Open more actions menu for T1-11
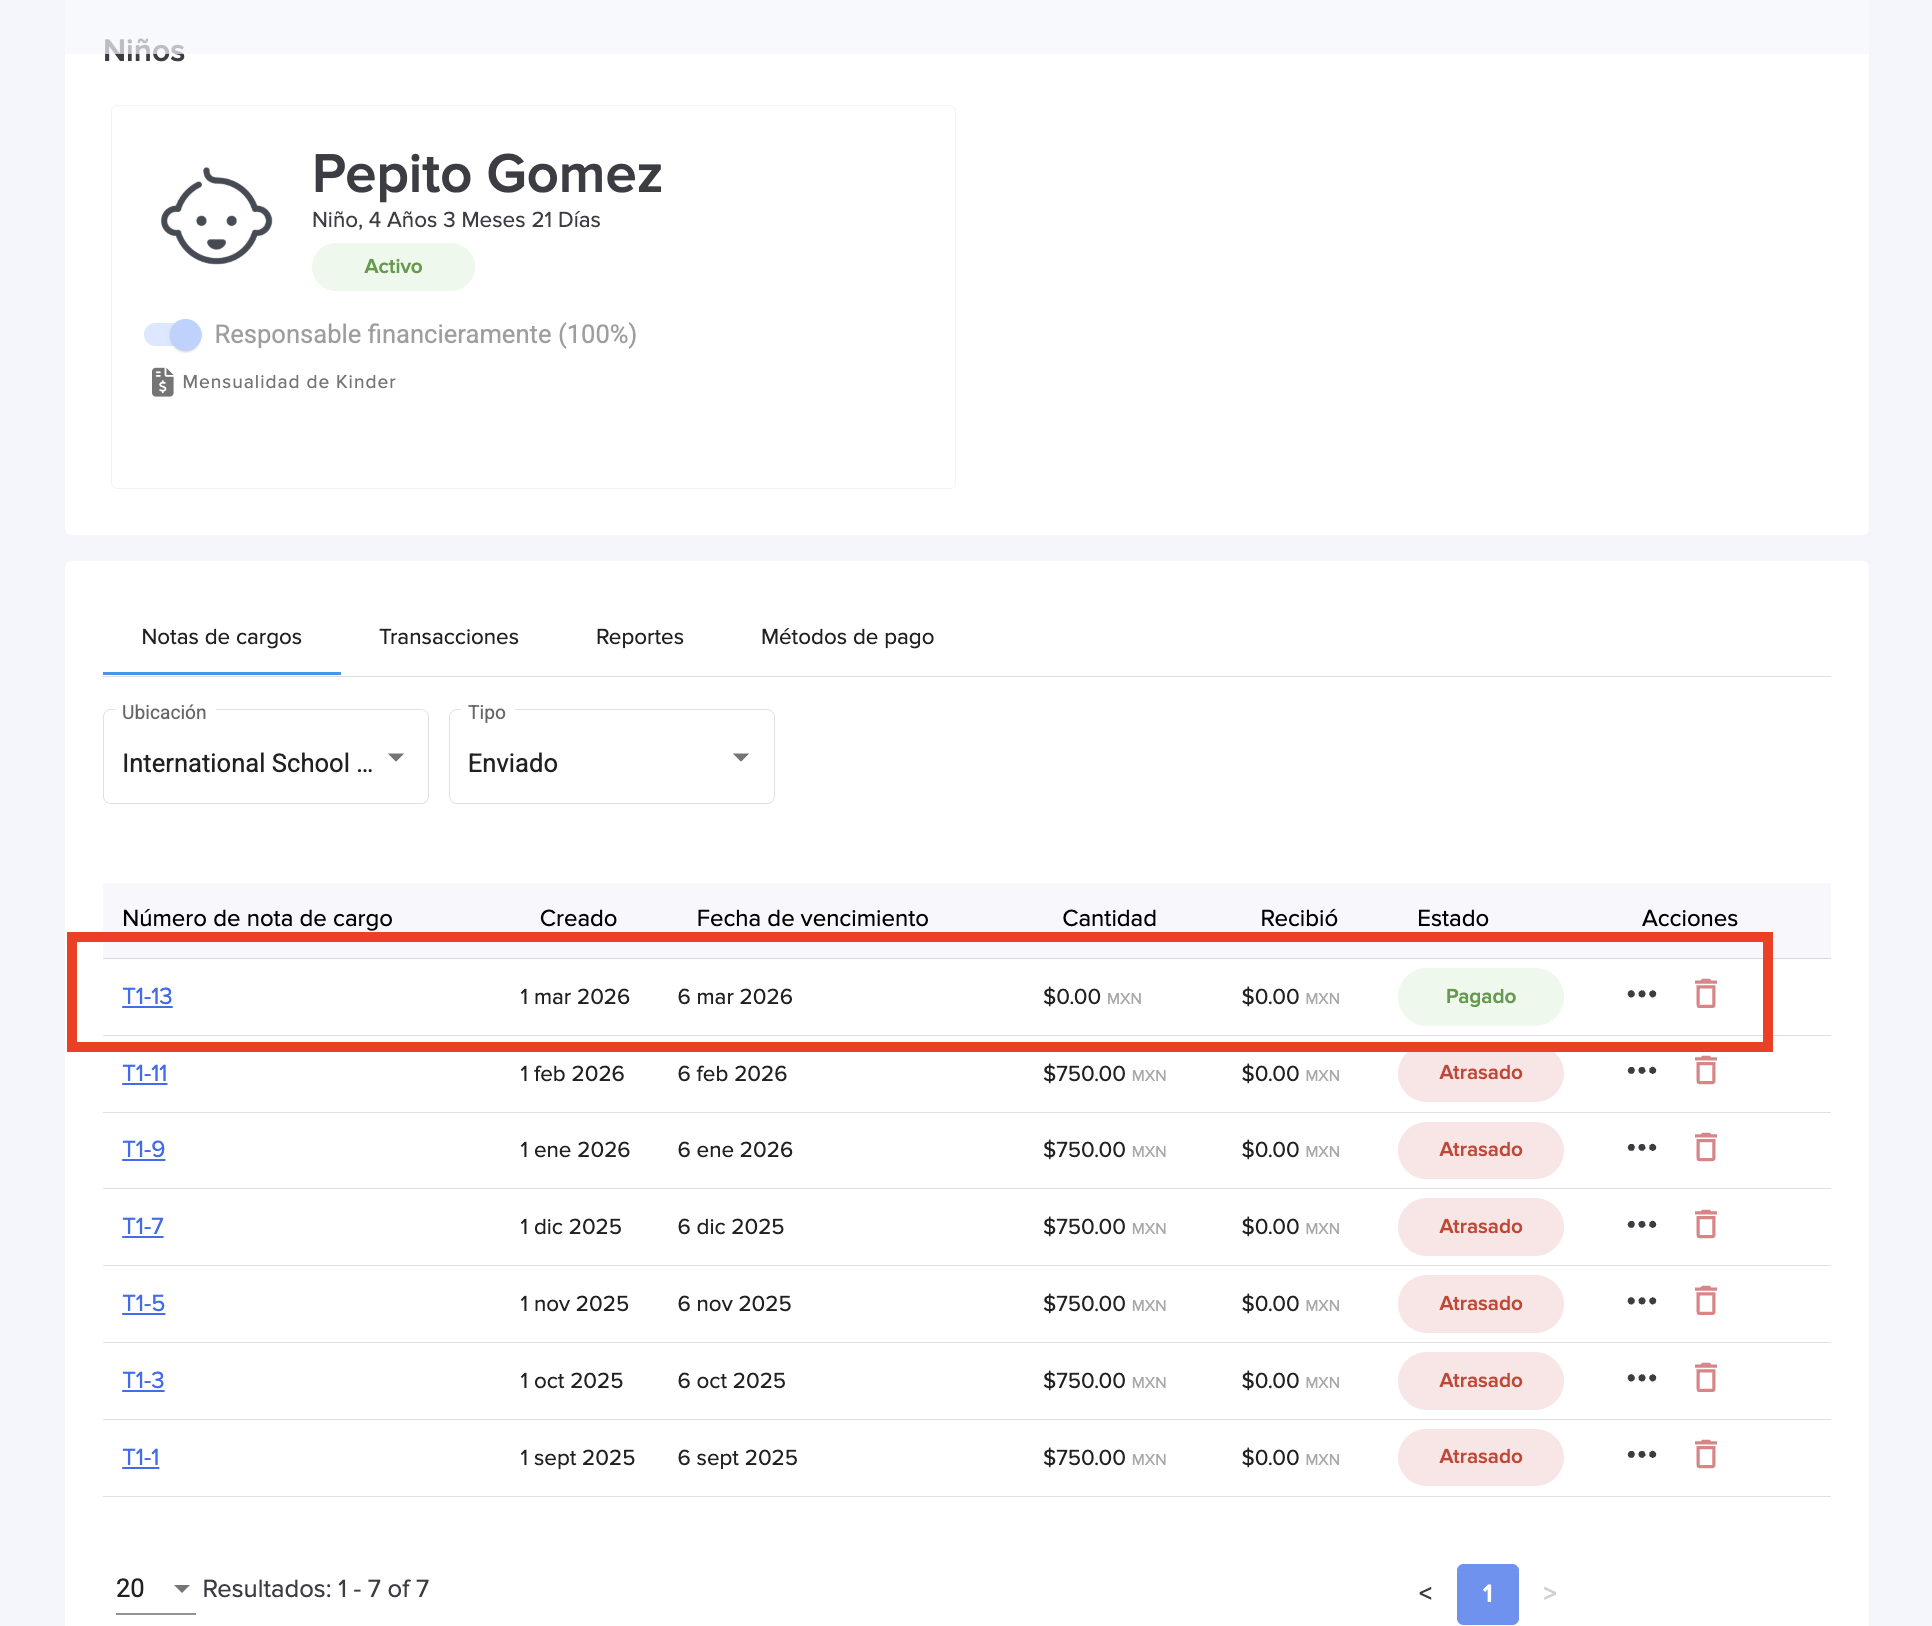Viewport: 1932px width, 1626px height. click(x=1641, y=1071)
